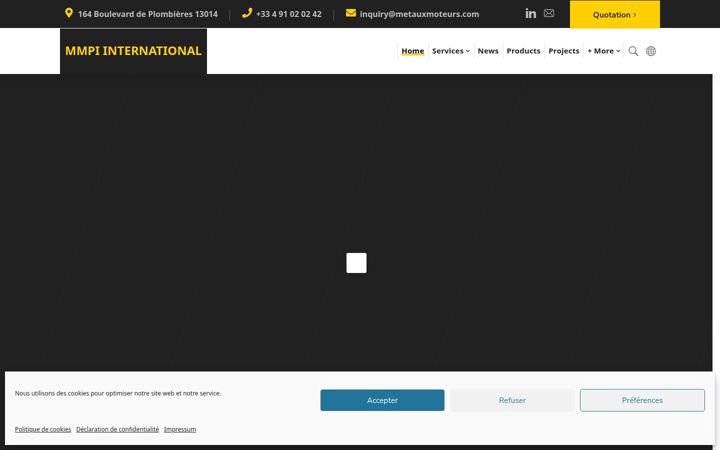
Task: Open the News menu item
Action: tap(488, 51)
